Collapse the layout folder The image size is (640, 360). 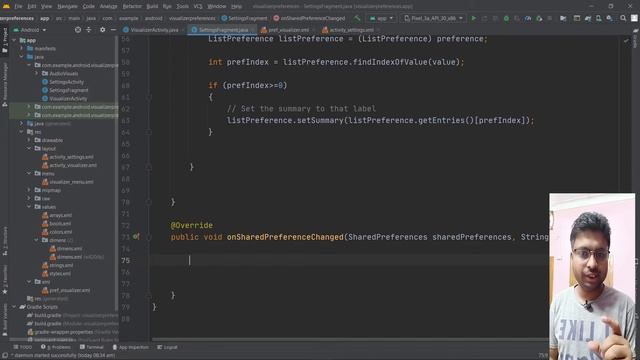29,149
